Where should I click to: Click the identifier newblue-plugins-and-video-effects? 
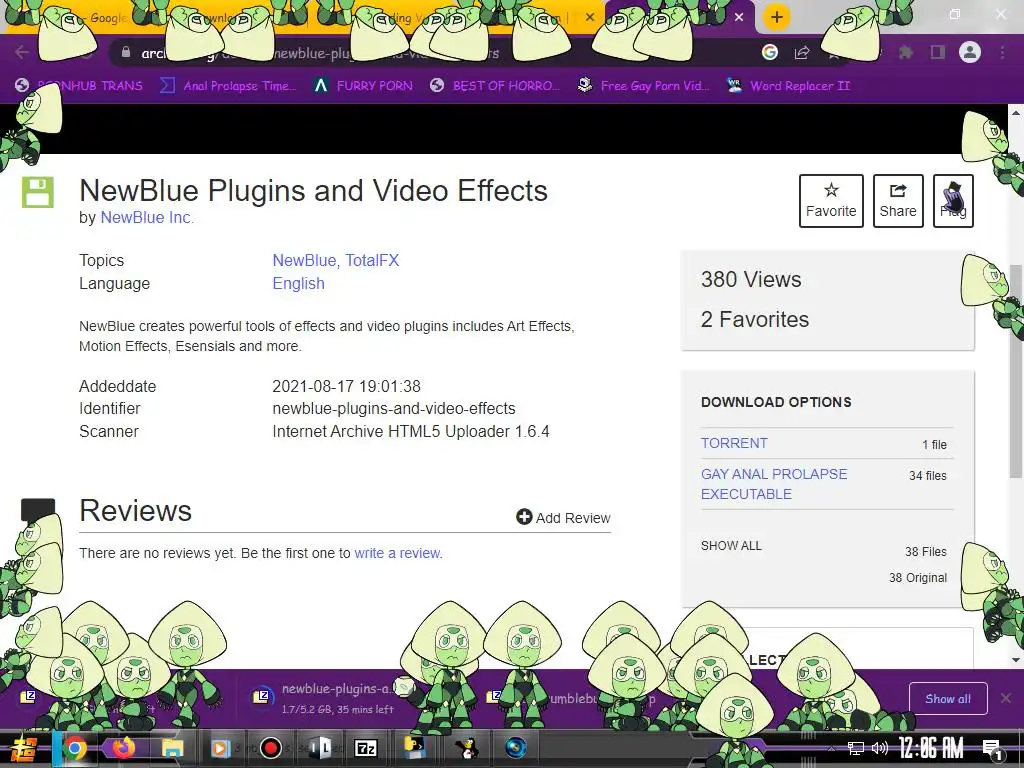tap(394, 408)
